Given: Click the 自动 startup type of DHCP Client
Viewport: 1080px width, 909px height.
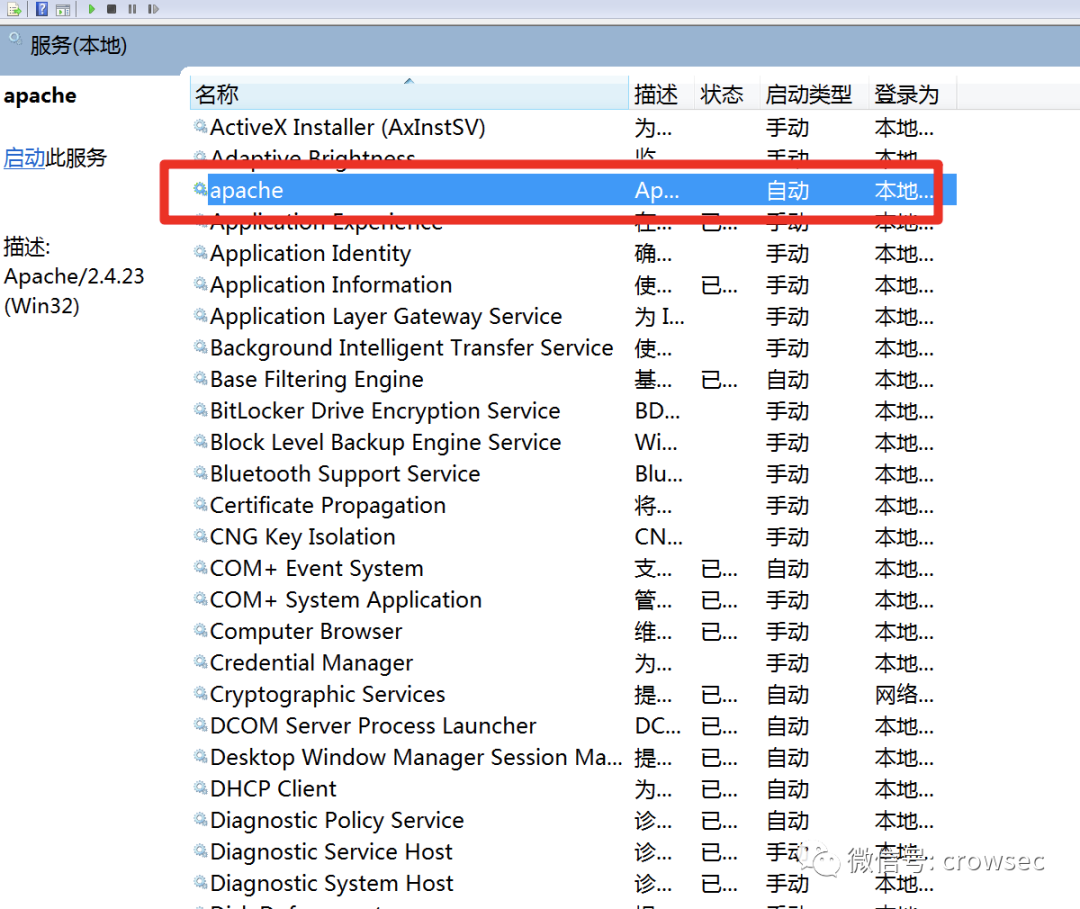Looking at the screenshot, I should point(788,789).
